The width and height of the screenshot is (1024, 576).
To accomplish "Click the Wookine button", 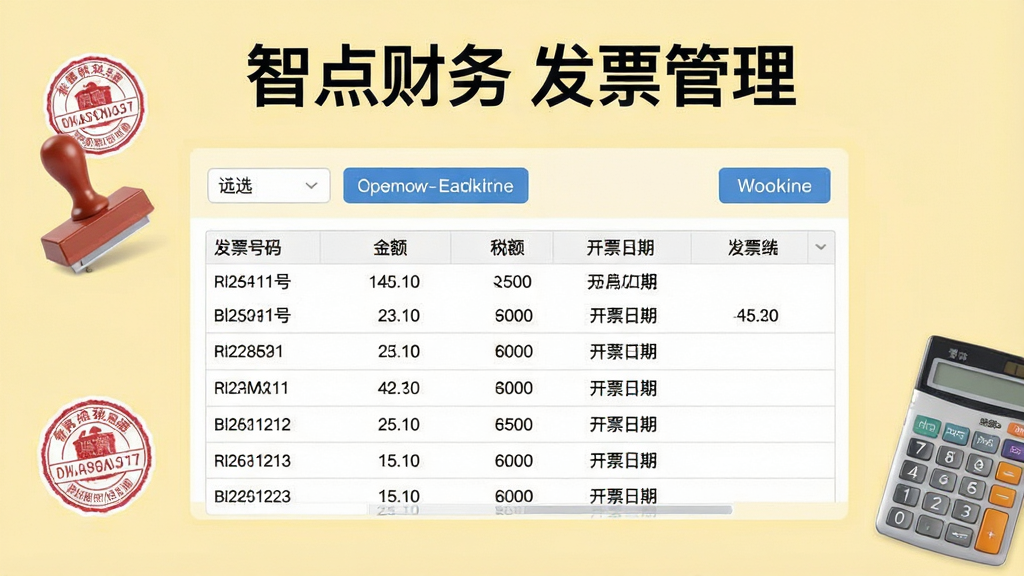I will (775, 185).
